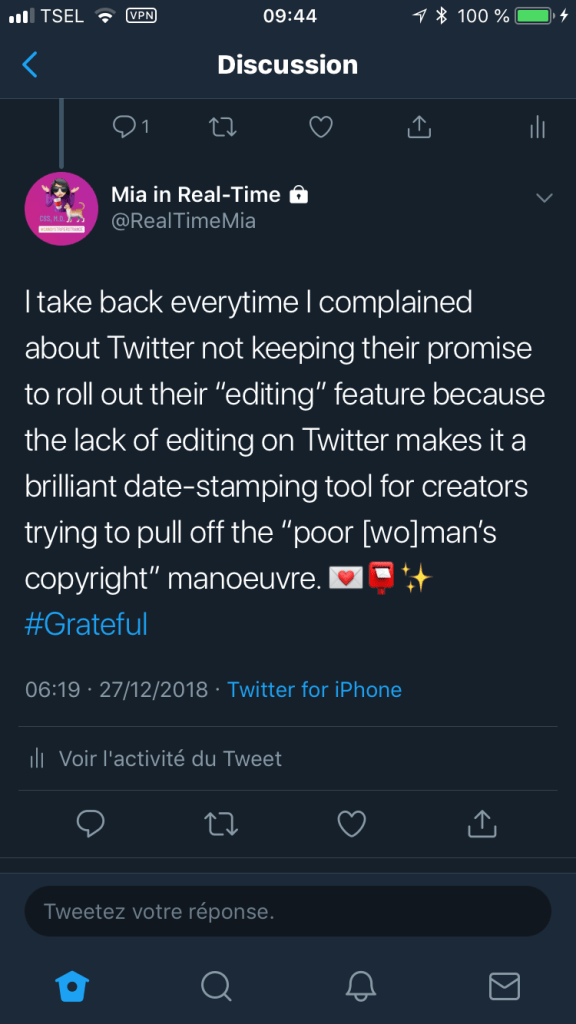
Task: Retweet the parent tweet above
Action: (x=222, y=127)
